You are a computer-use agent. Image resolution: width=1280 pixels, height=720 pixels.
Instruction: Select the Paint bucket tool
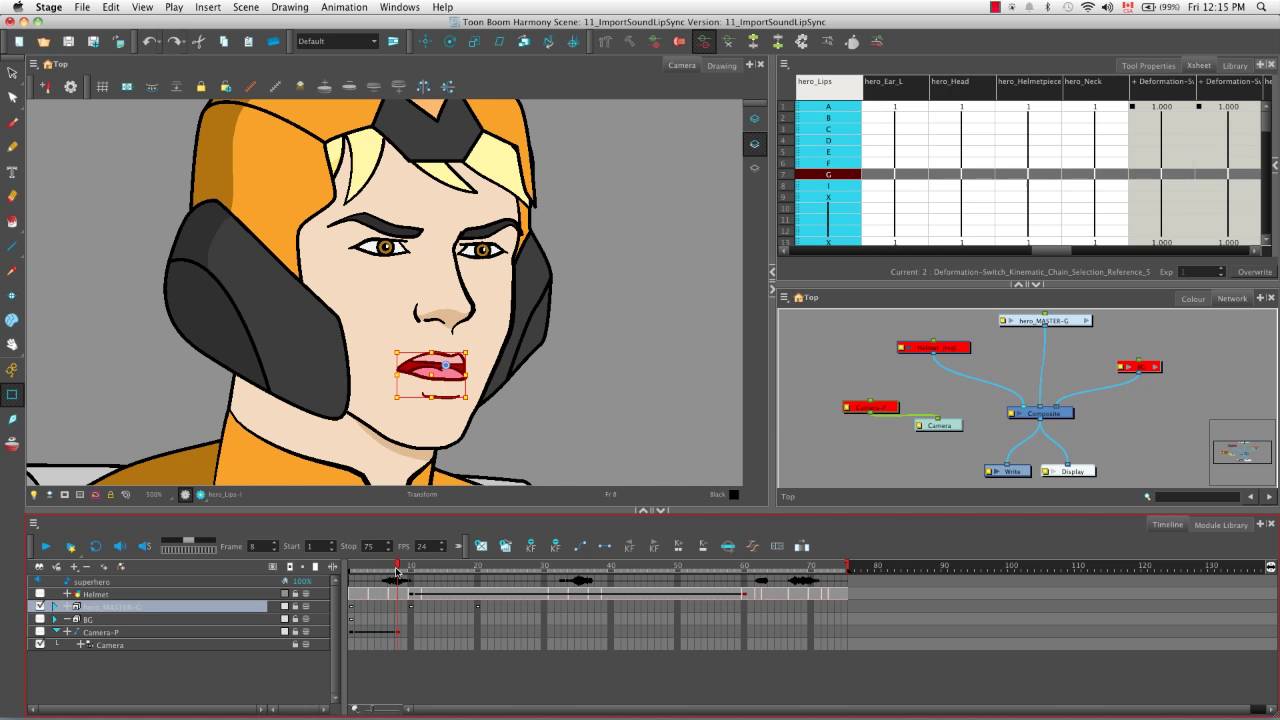12,221
